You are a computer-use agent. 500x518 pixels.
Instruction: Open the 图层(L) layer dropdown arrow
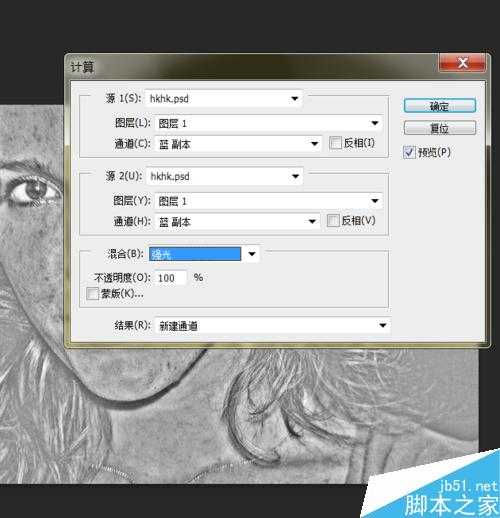pyautogui.click(x=375, y=123)
